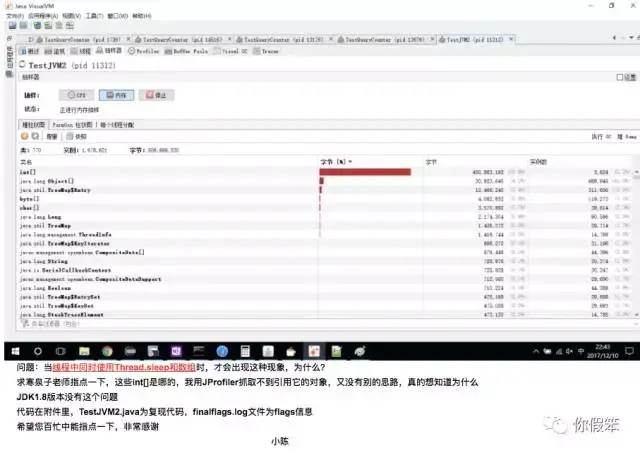Open the 帮助(H) menu
The width and height of the screenshot is (640, 453).
click(x=142, y=16)
